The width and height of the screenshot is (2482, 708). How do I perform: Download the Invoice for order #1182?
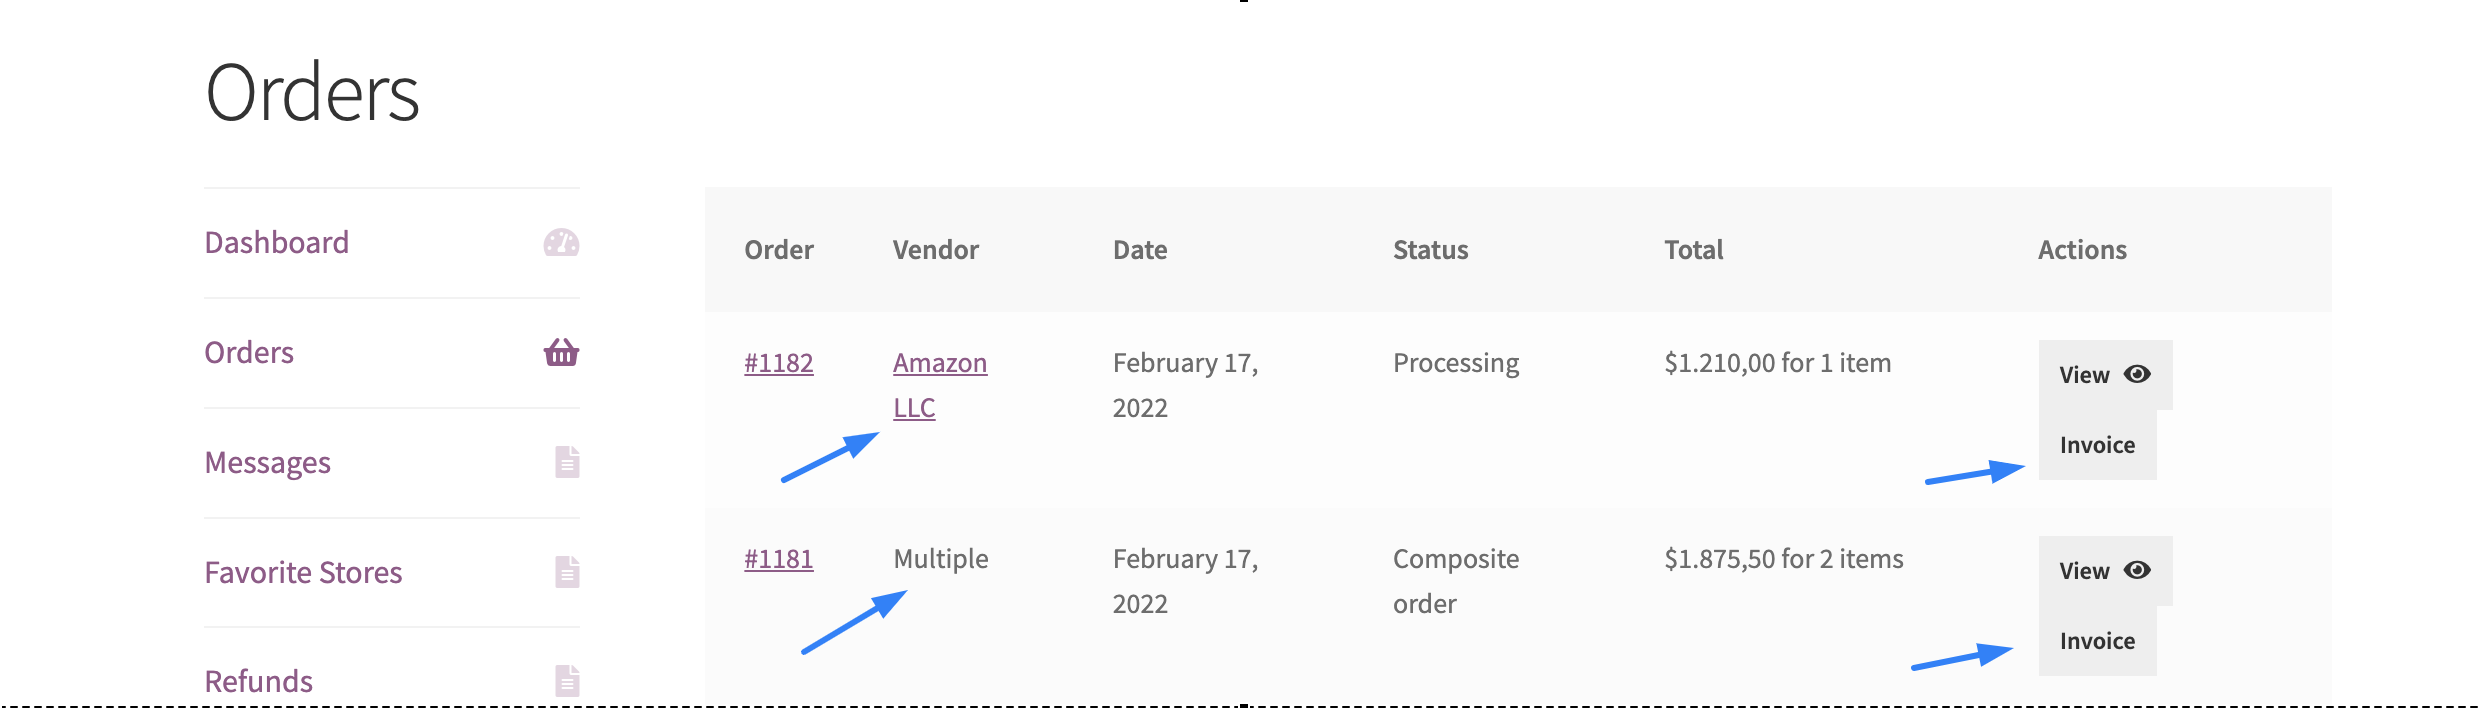[x=2096, y=444]
